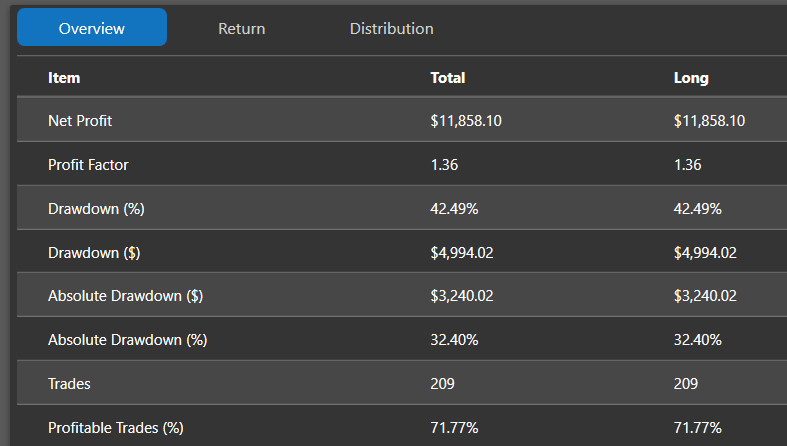The height and width of the screenshot is (446, 787).
Task: Click the Long column header
Action: click(691, 78)
